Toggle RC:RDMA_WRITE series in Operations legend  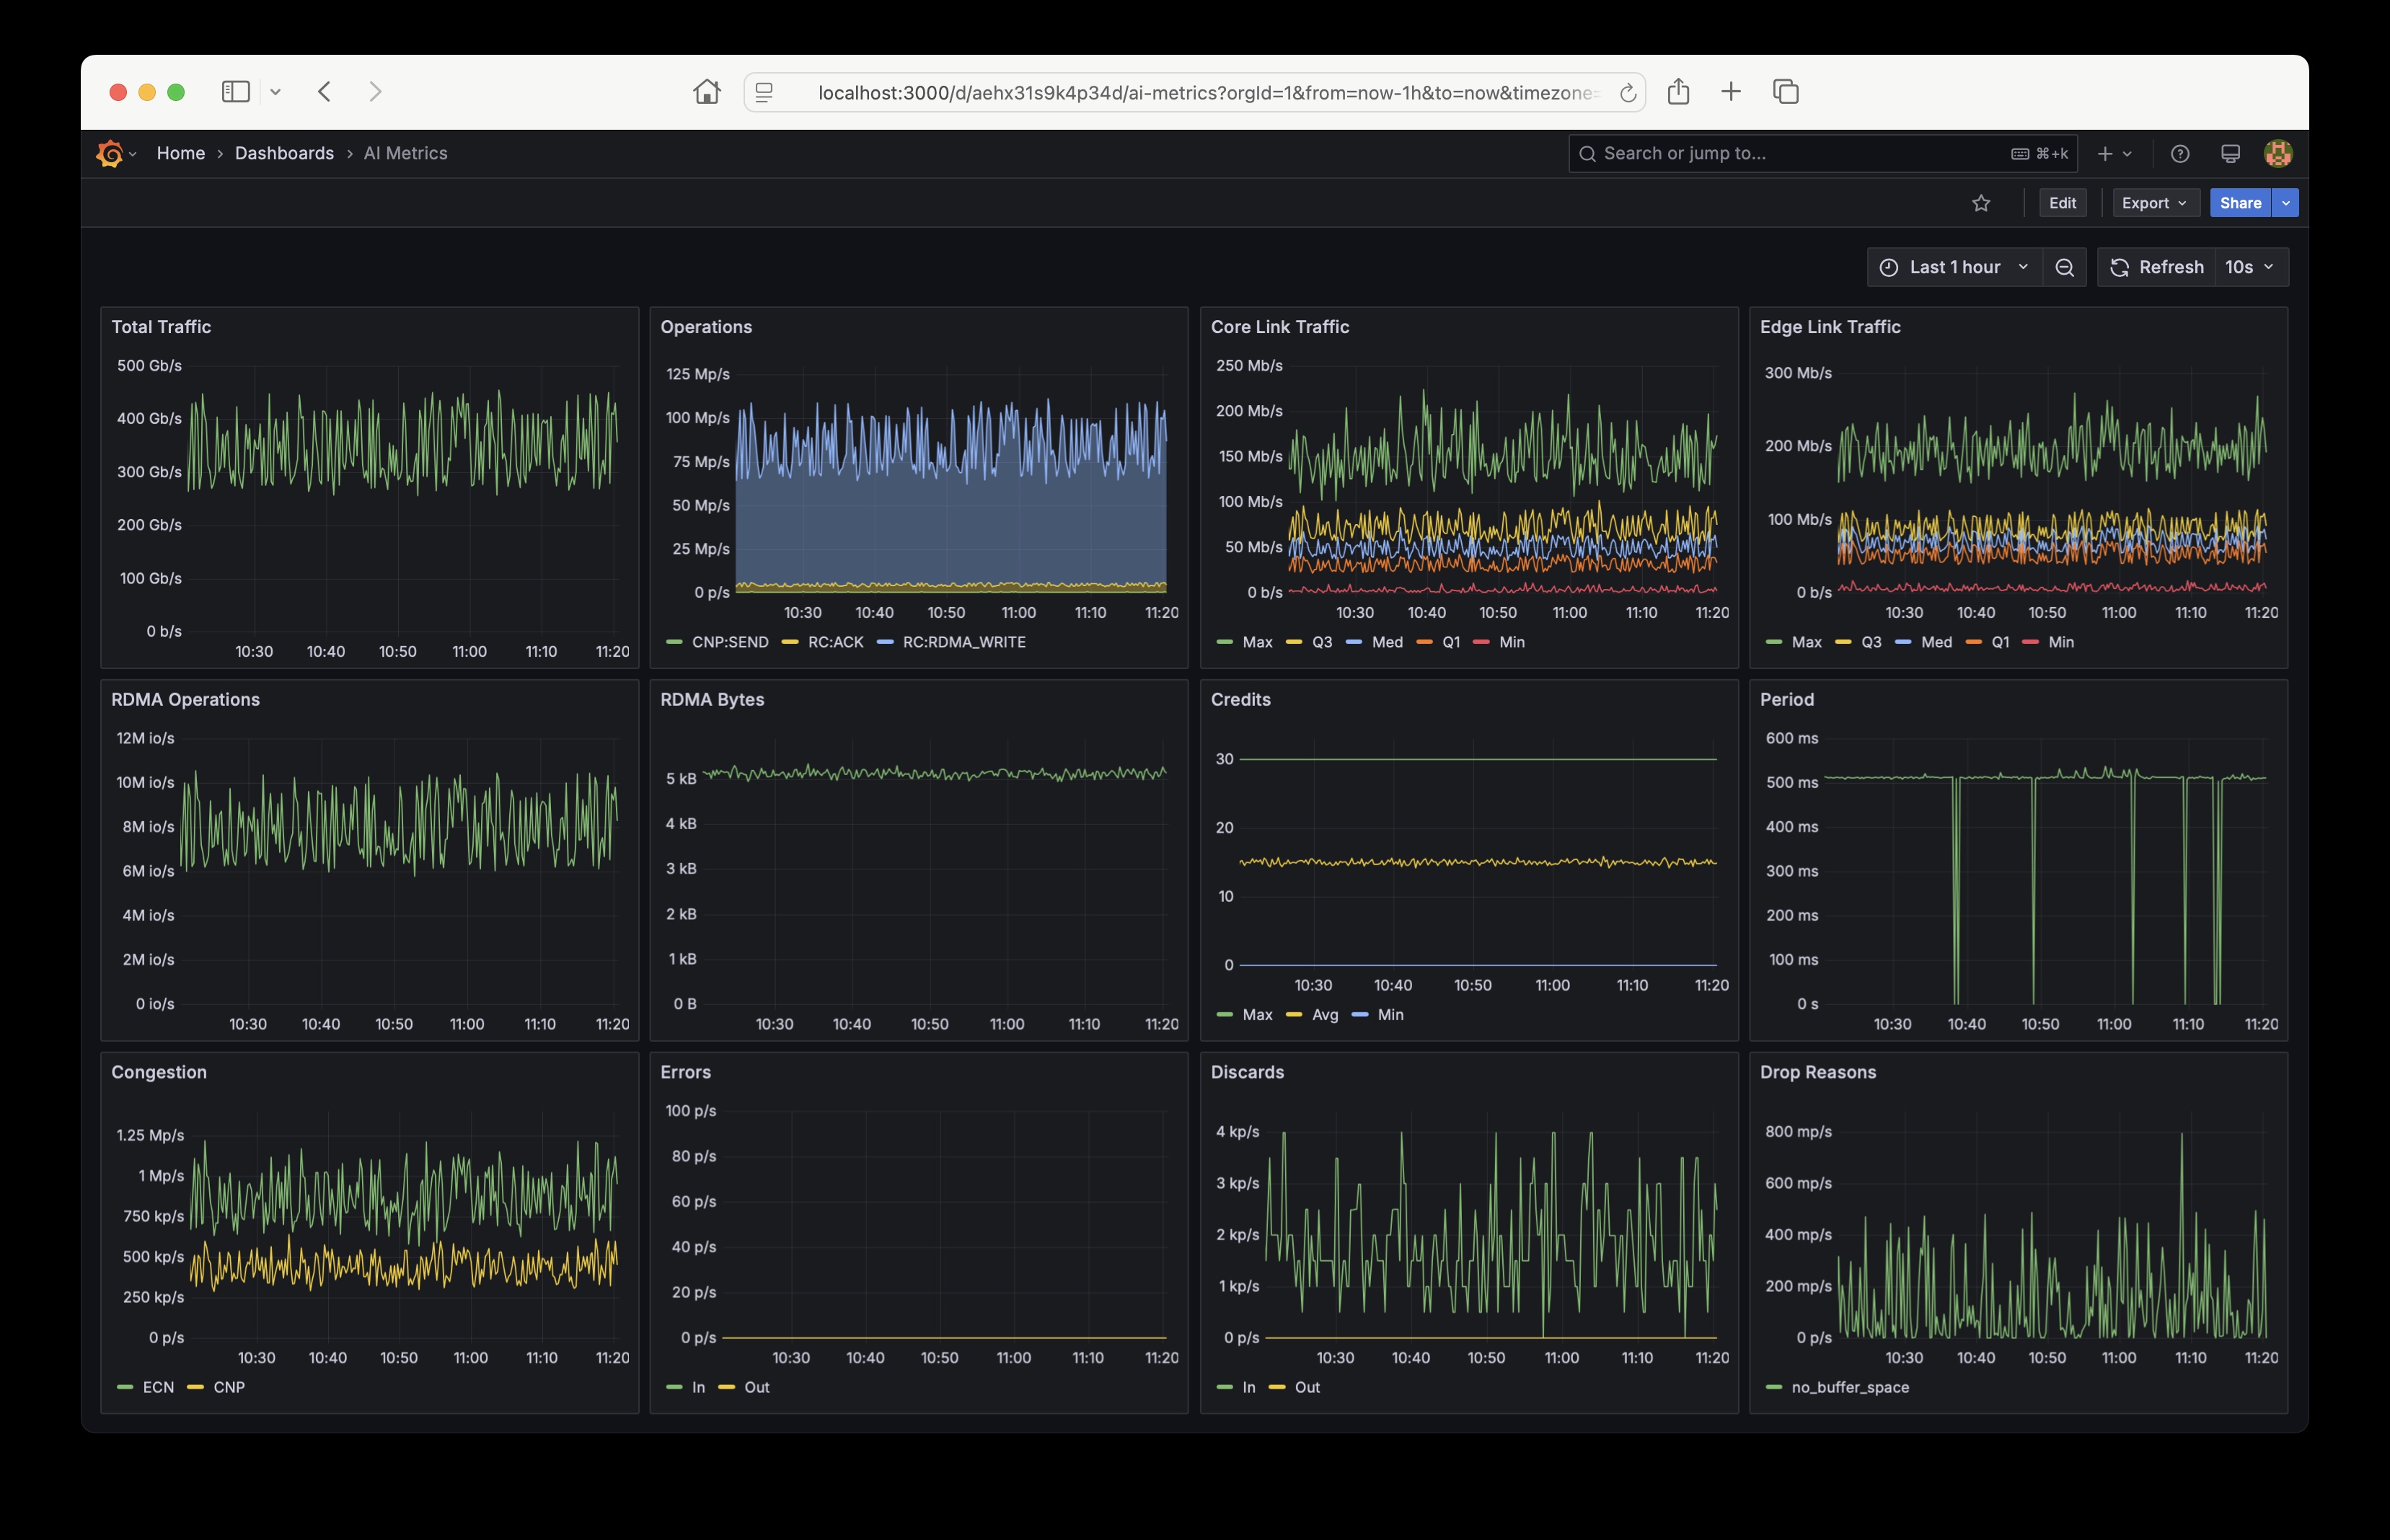963,642
